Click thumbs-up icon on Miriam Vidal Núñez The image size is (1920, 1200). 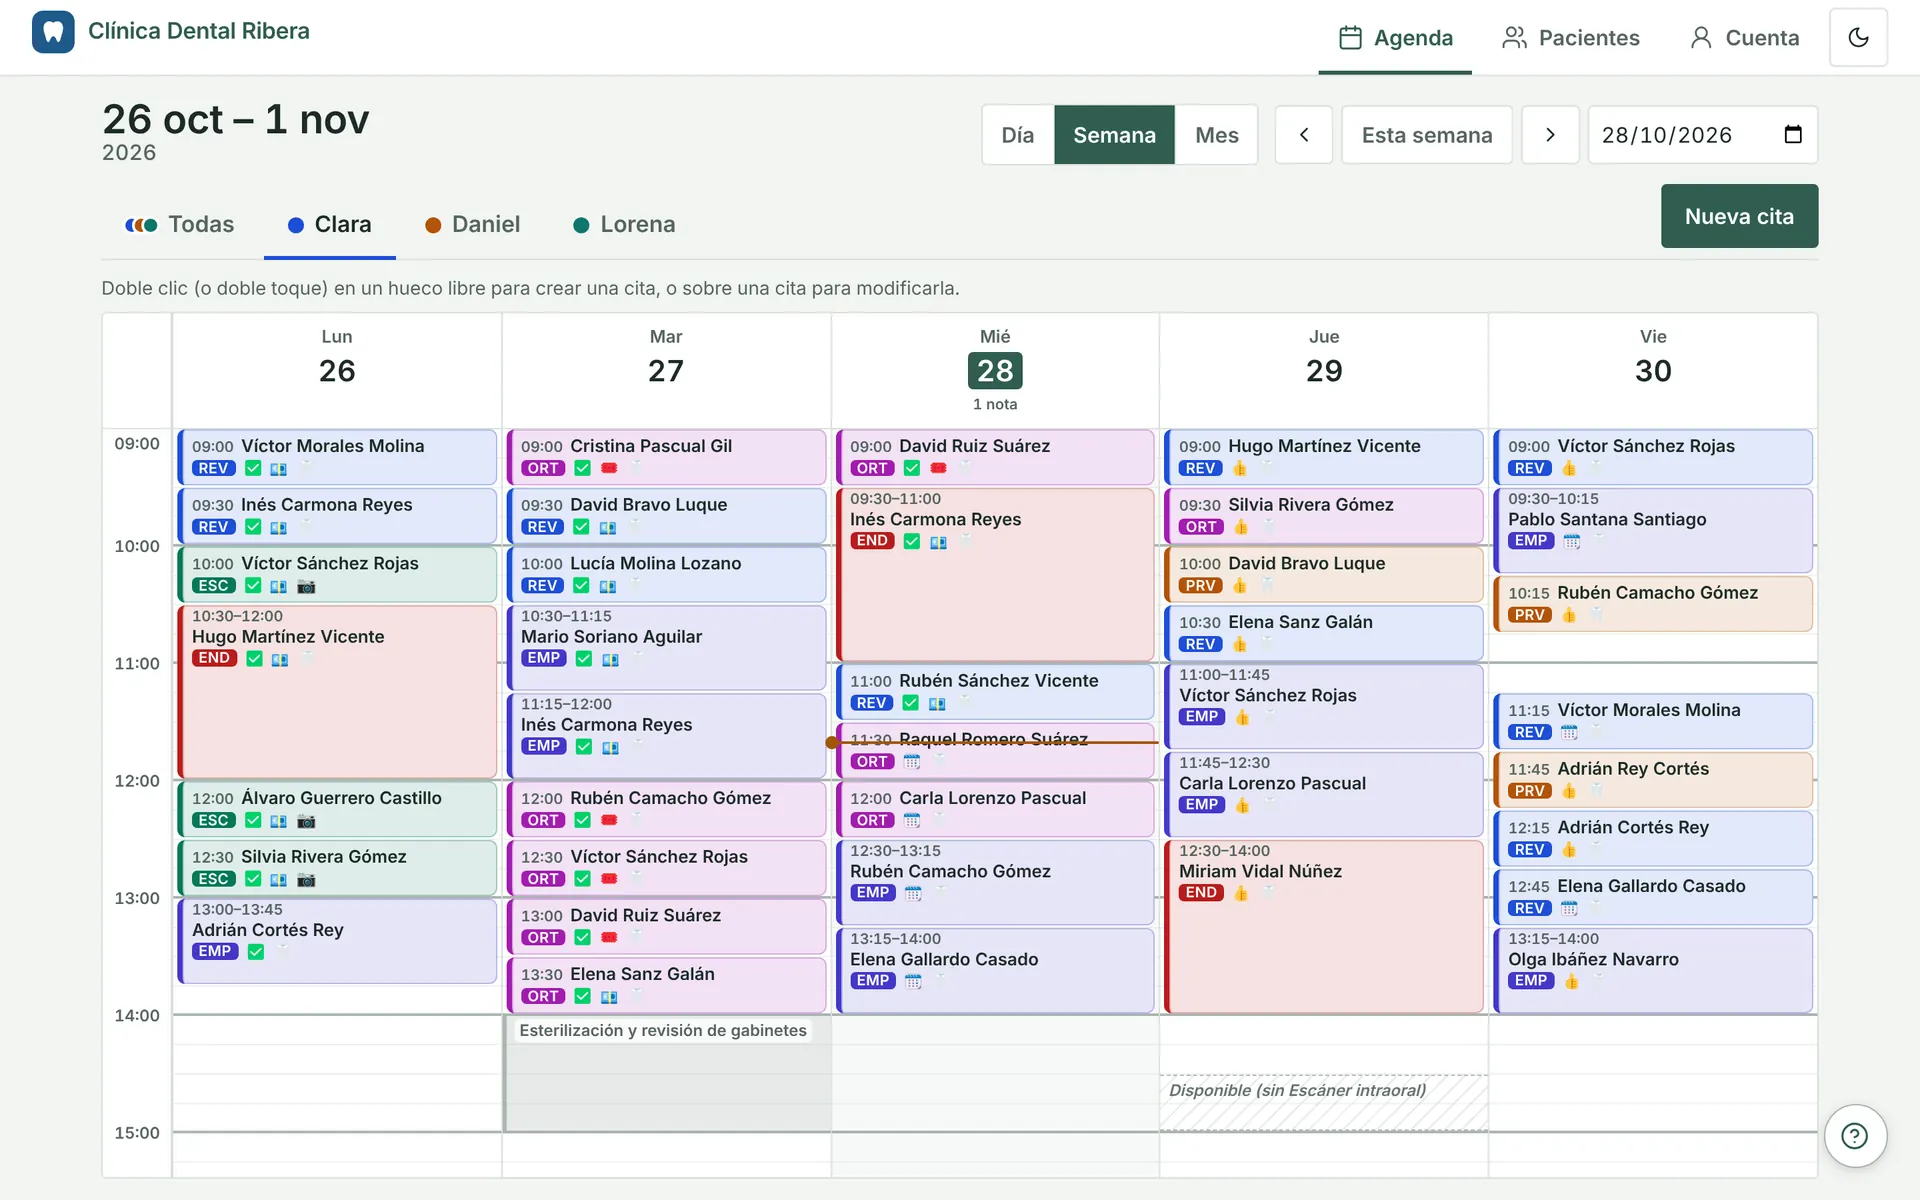1240,893
